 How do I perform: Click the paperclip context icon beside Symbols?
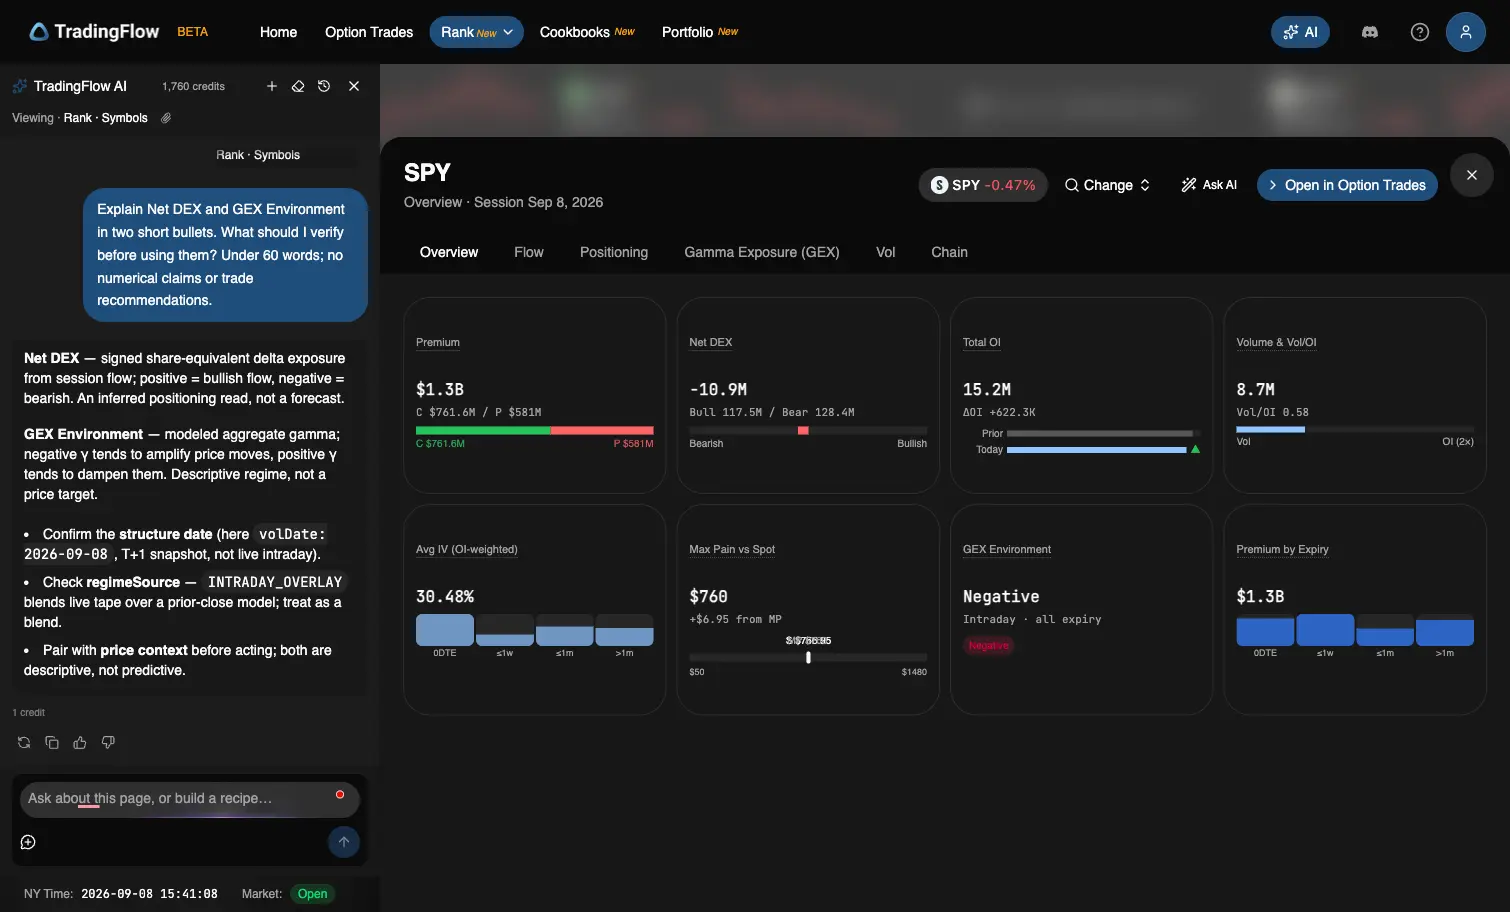point(166,118)
